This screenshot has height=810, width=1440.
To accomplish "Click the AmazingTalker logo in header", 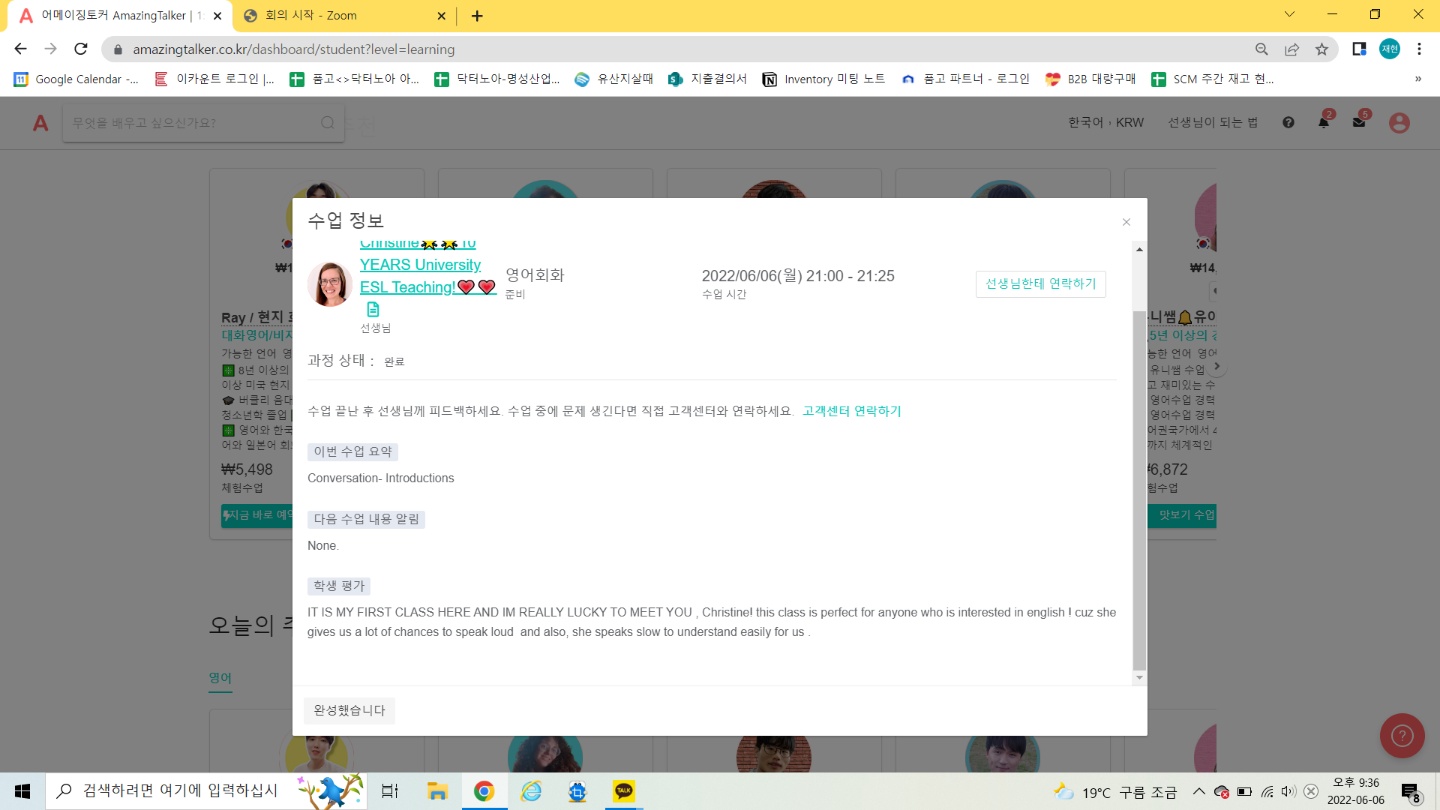I will [x=40, y=123].
